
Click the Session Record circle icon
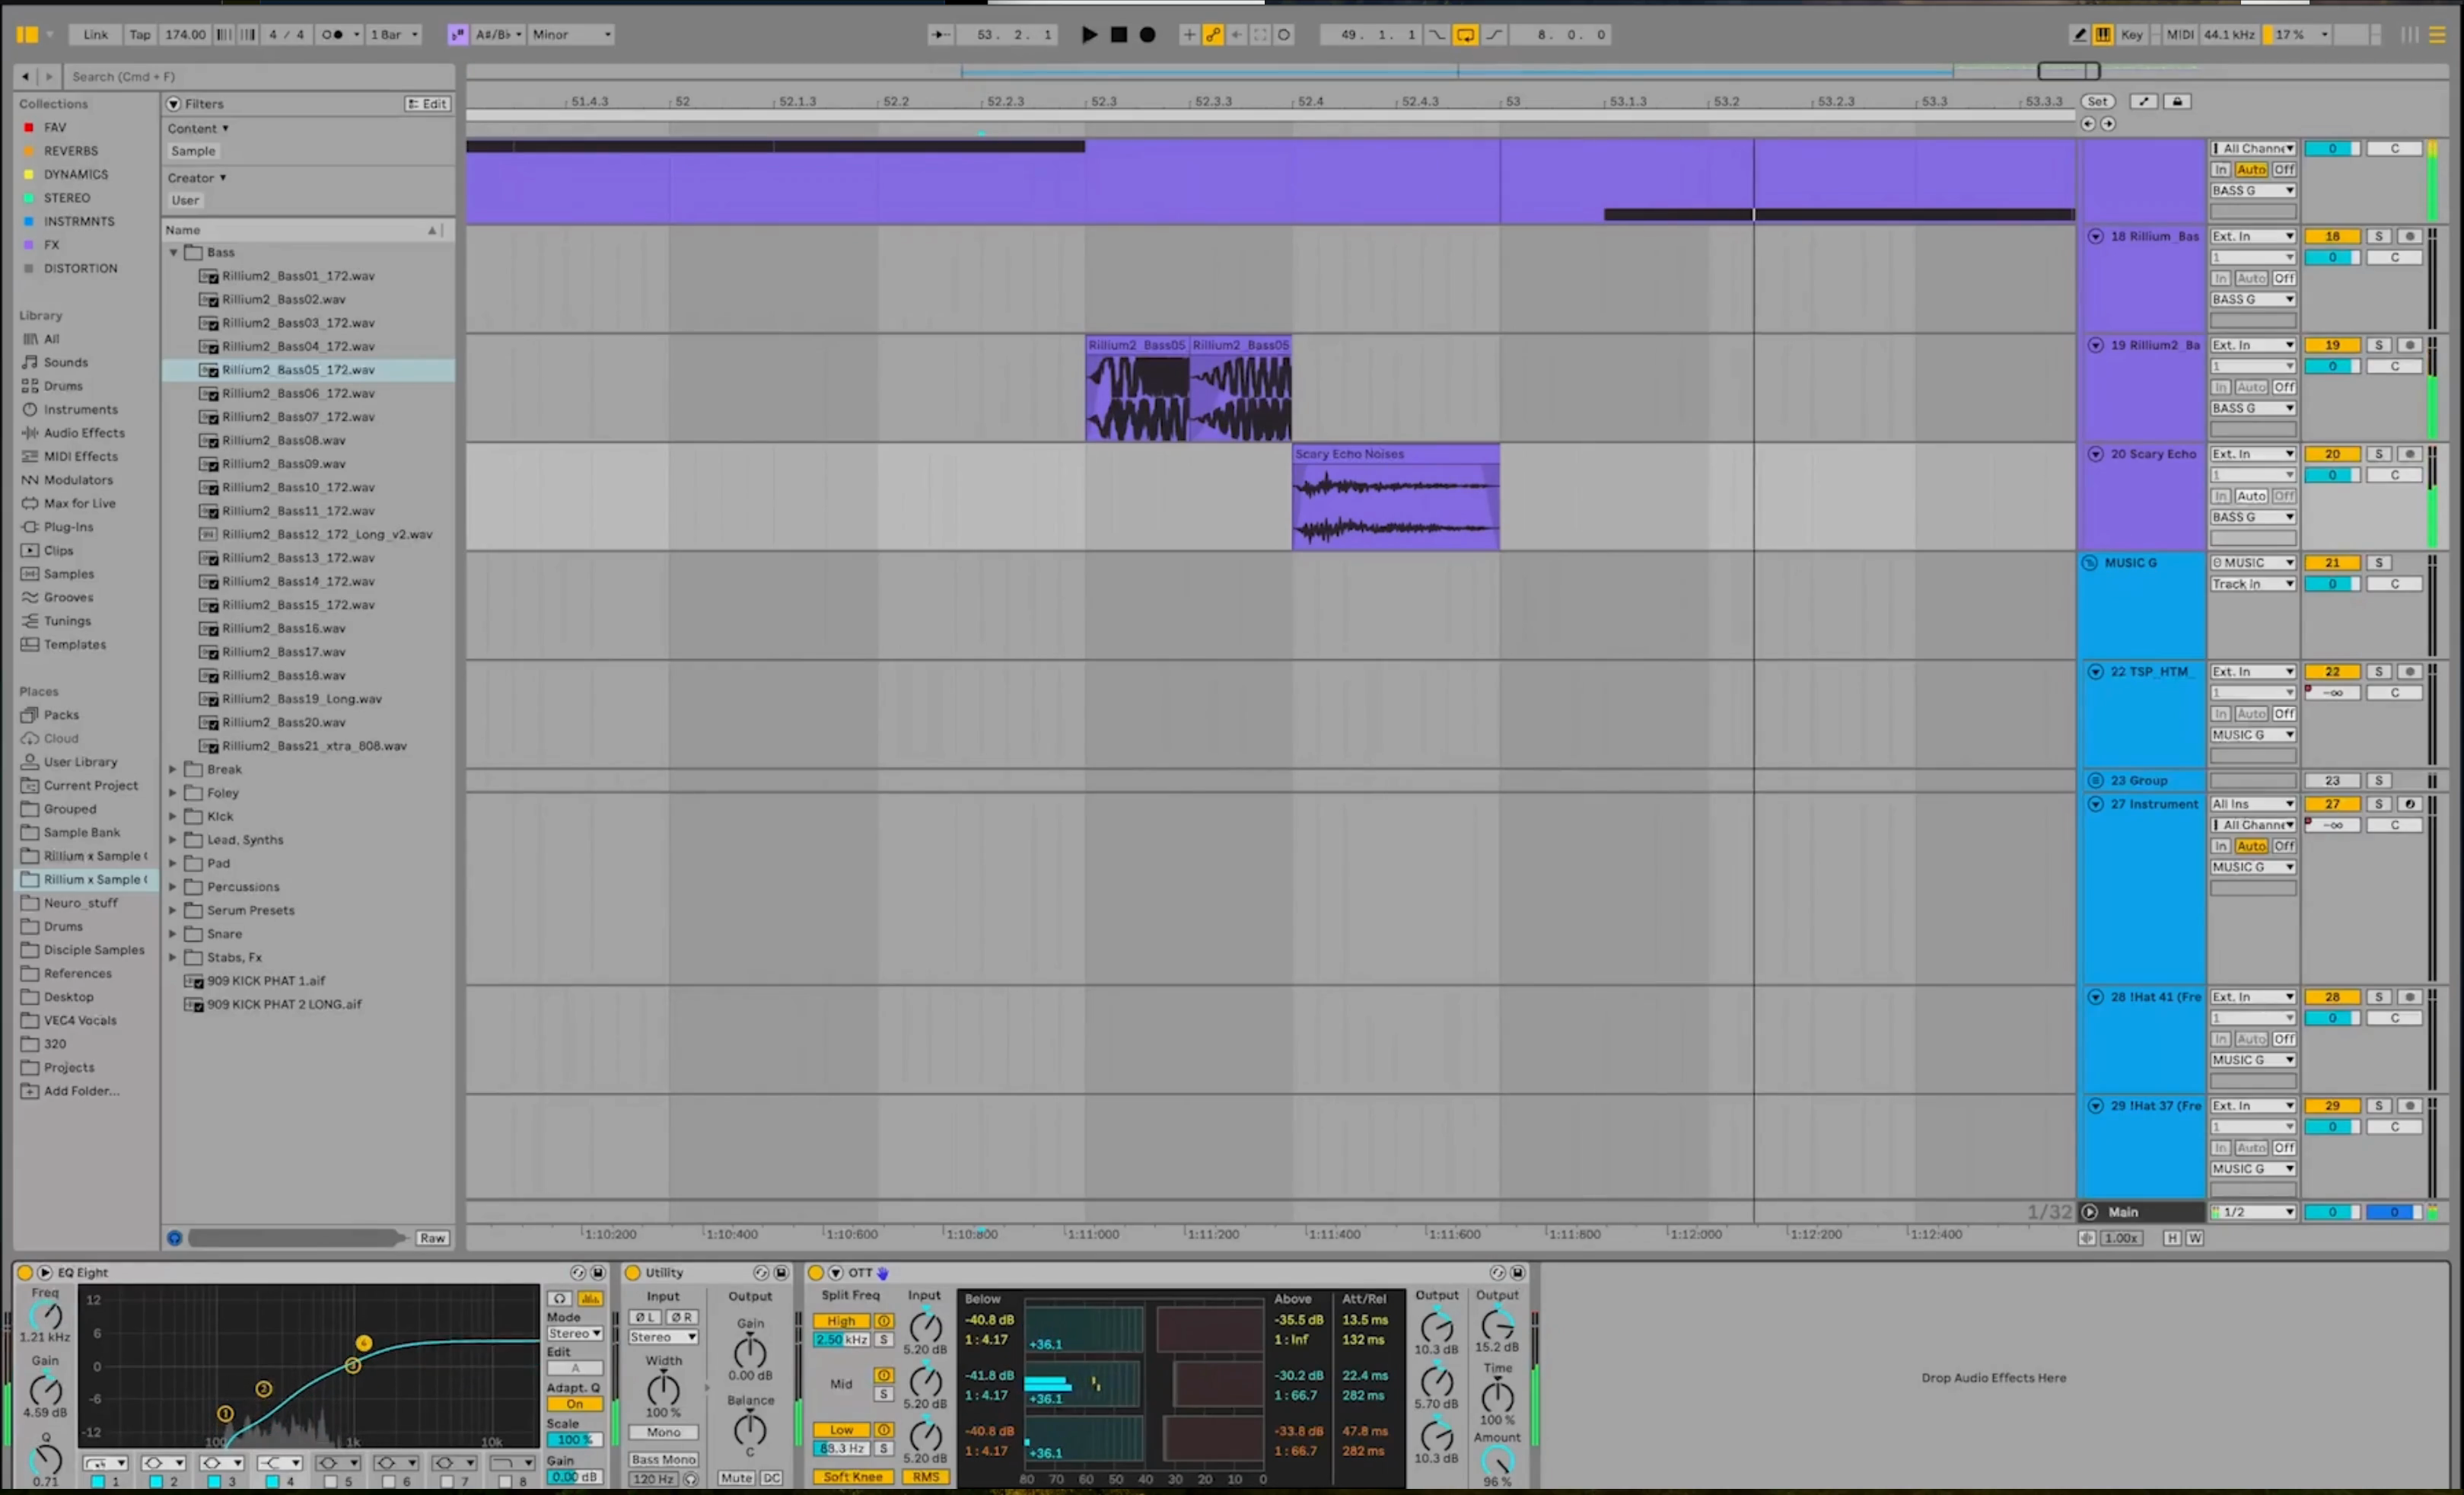point(1284,34)
